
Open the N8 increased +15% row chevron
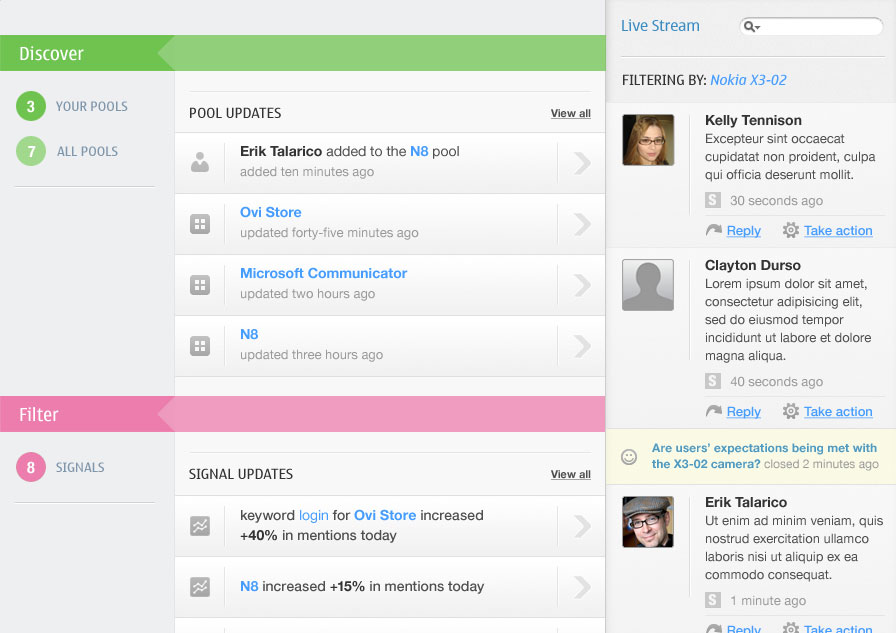582,587
